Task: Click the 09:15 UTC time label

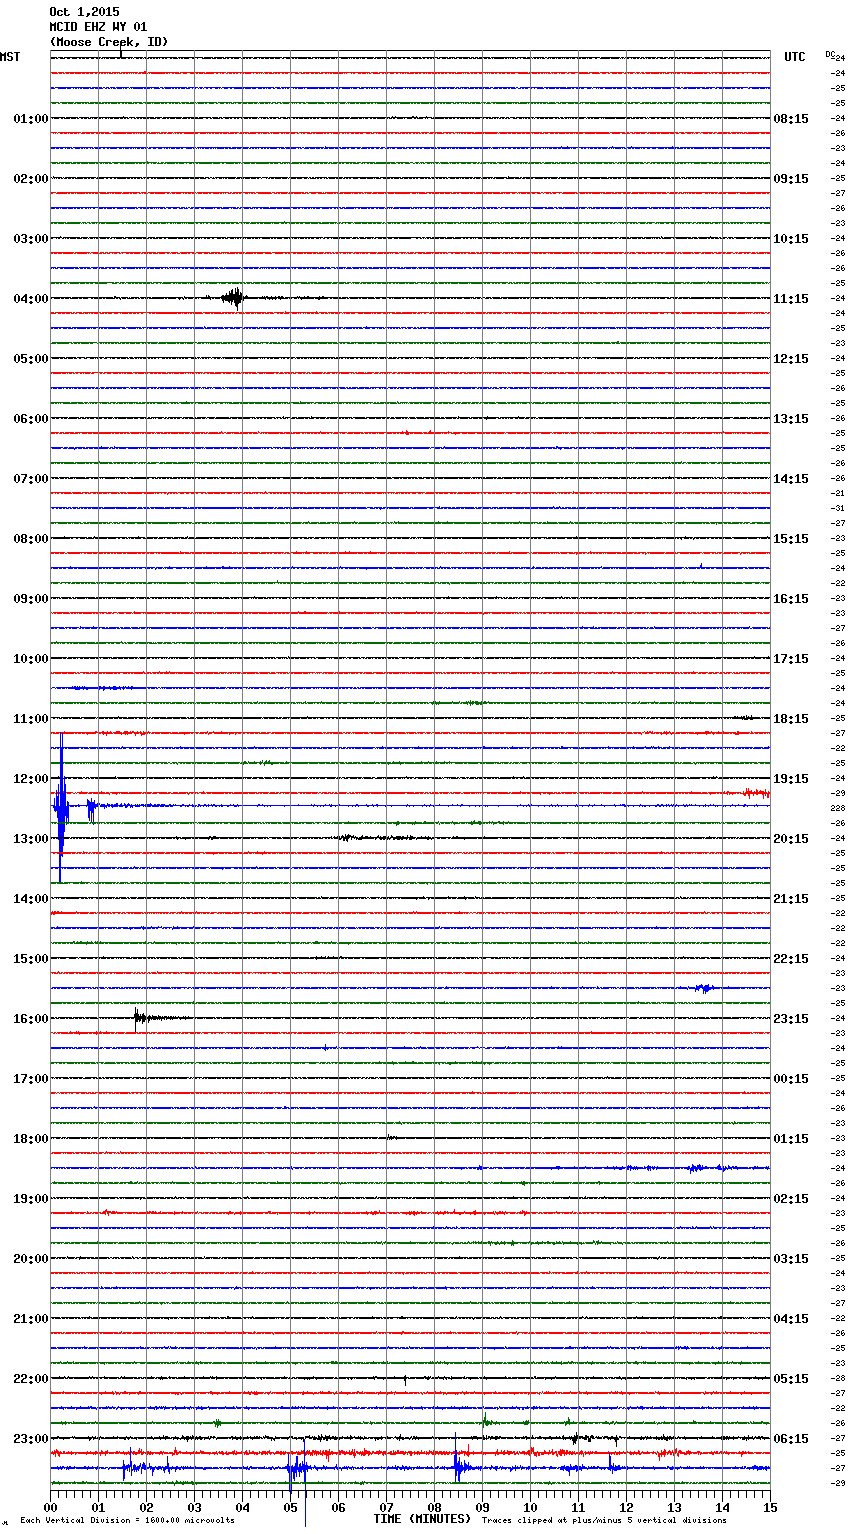Action: [791, 179]
